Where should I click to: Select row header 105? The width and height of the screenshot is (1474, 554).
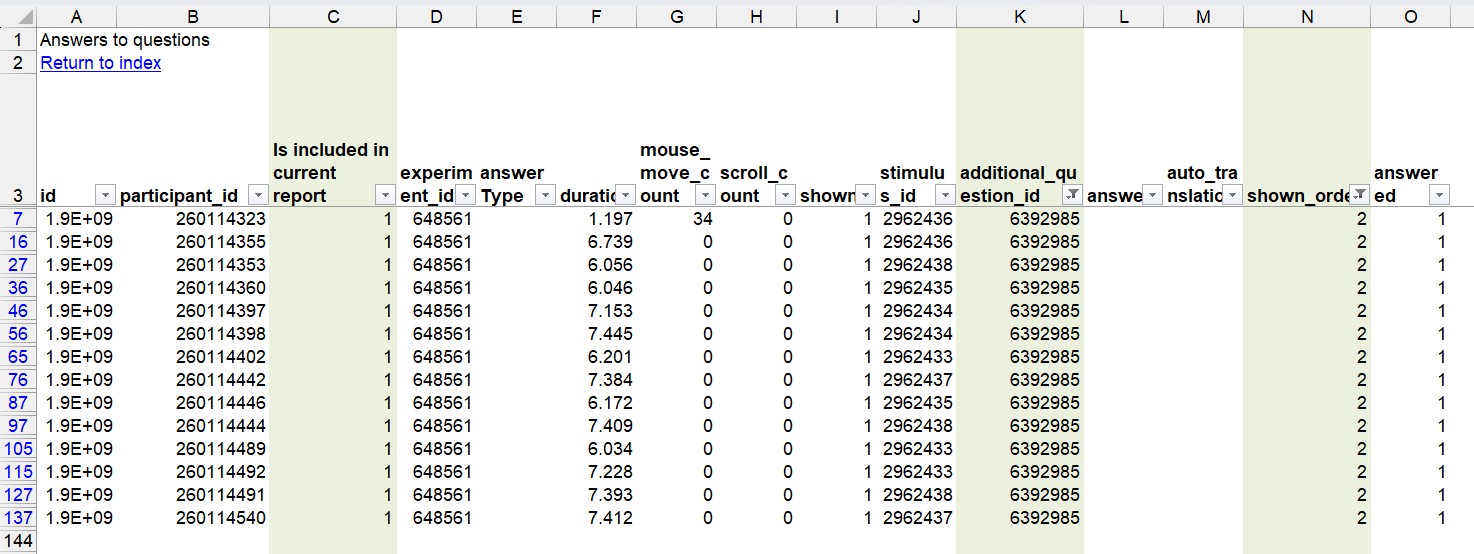[x=18, y=449]
